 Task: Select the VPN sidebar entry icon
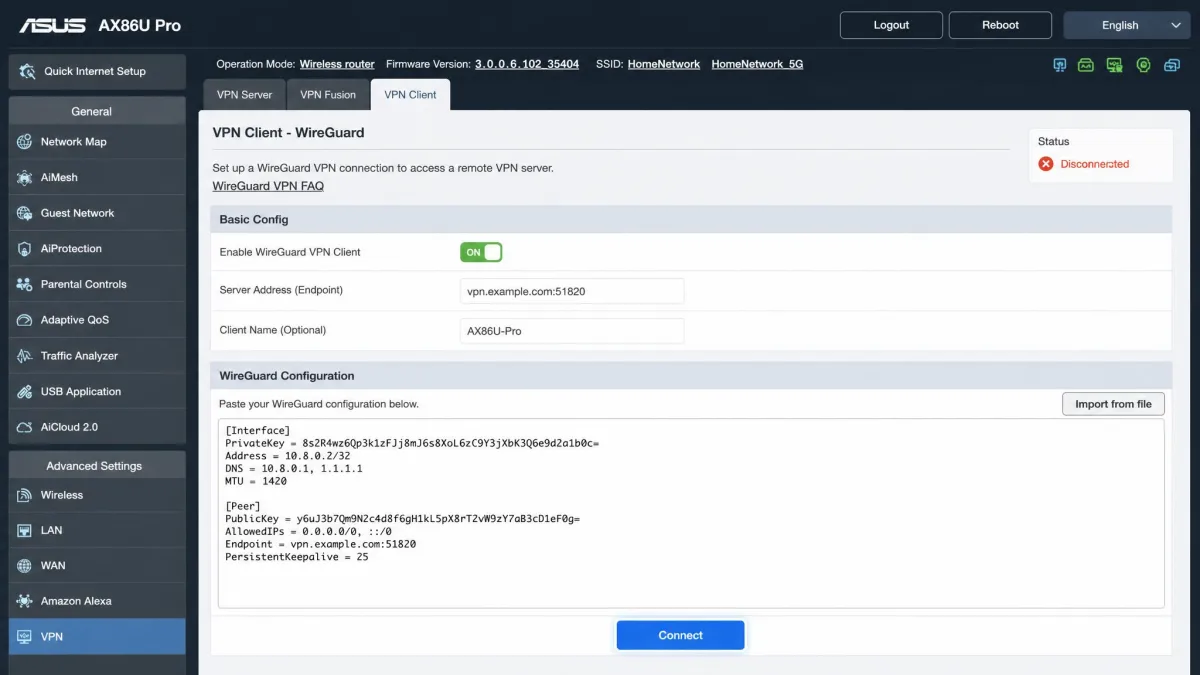[25, 637]
